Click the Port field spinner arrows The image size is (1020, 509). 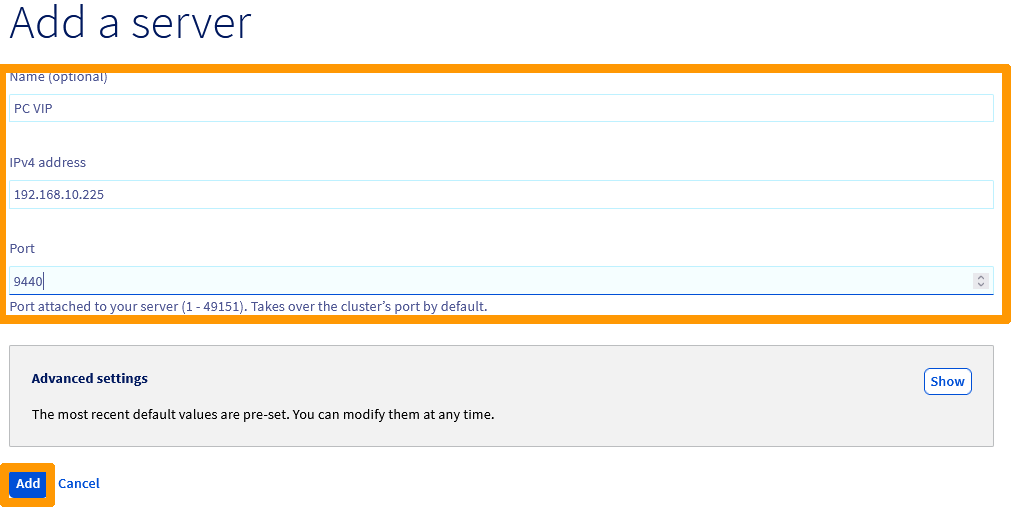point(980,281)
